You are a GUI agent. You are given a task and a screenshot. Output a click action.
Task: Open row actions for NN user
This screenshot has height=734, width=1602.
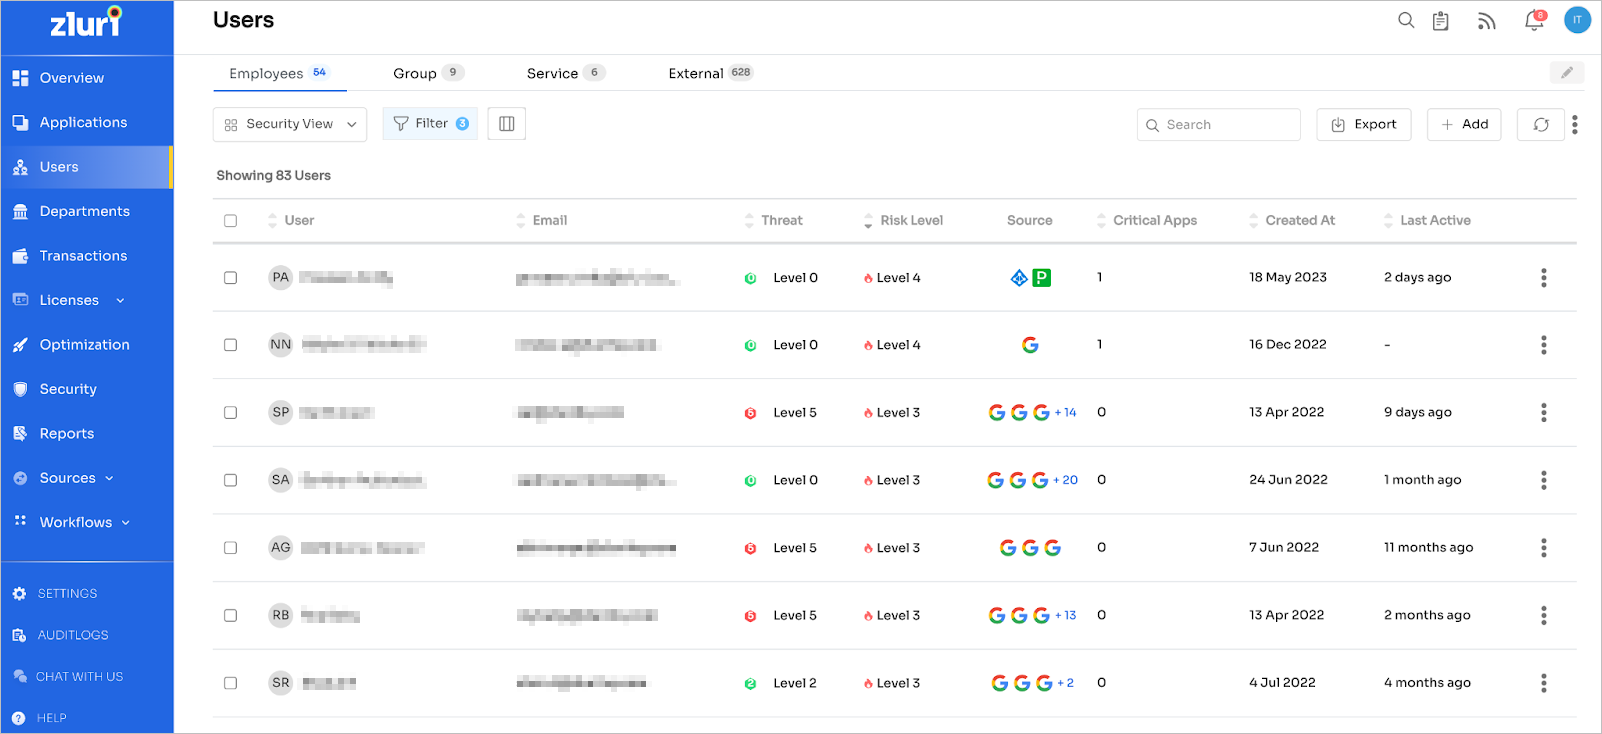pos(1544,345)
